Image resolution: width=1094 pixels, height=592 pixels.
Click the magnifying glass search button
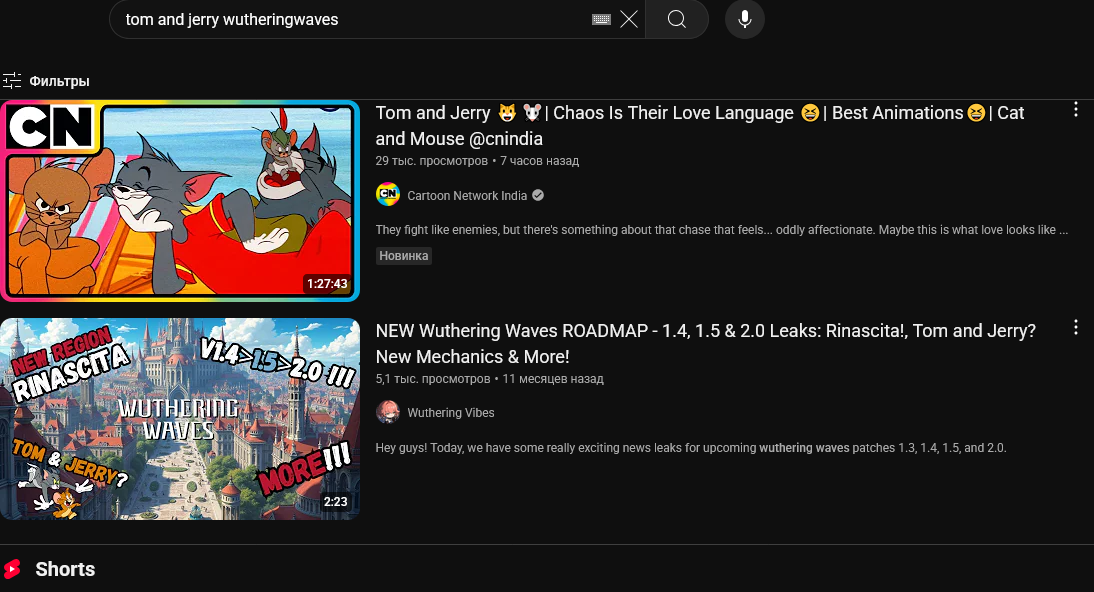tap(677, 20)
